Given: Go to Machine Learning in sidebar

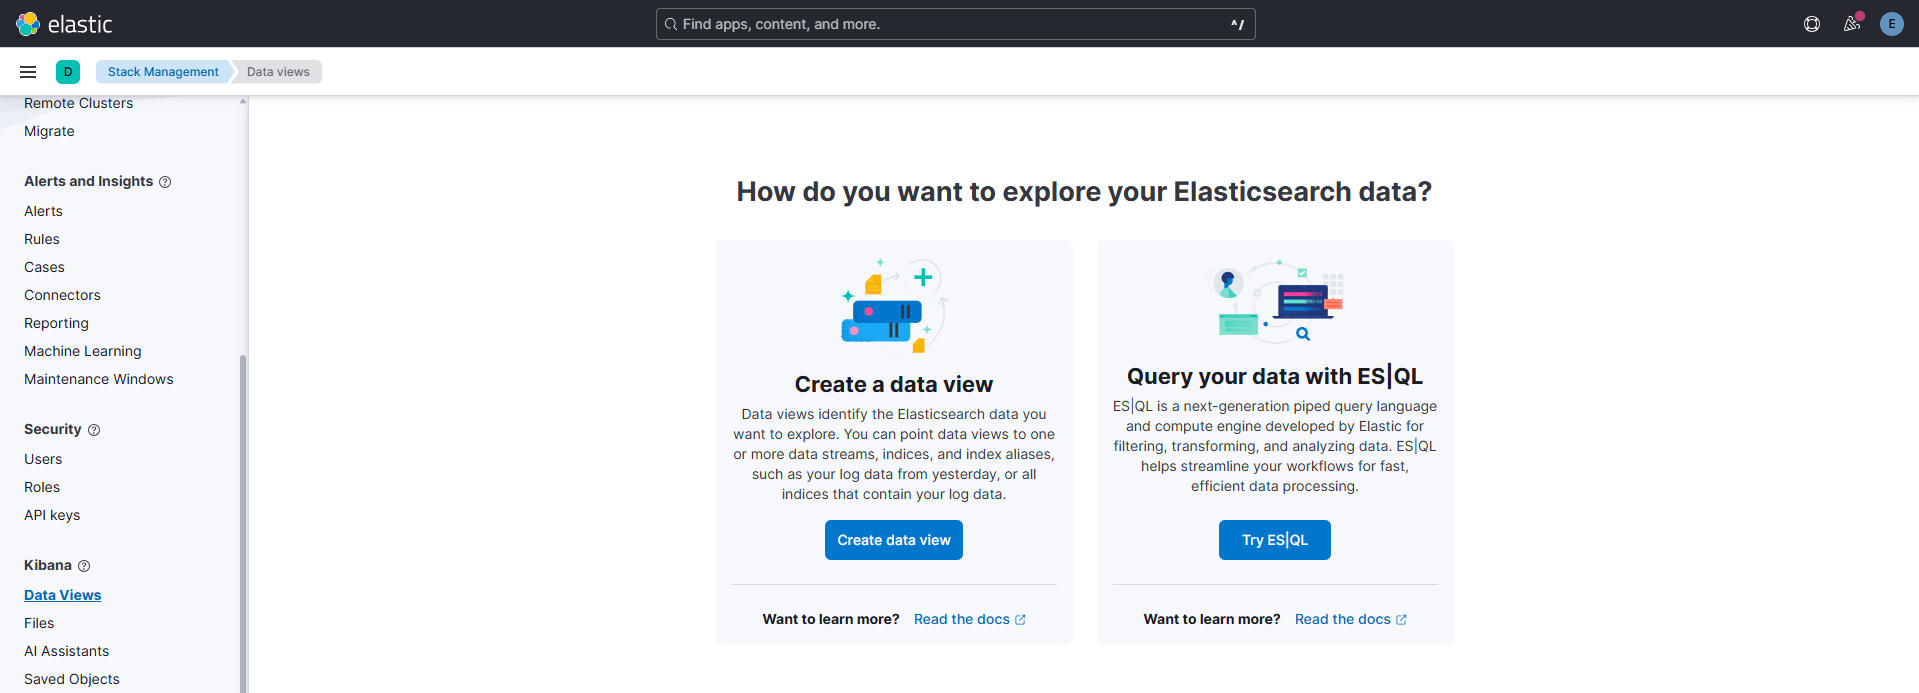Looking at the screenshot, I should (82, 351).
